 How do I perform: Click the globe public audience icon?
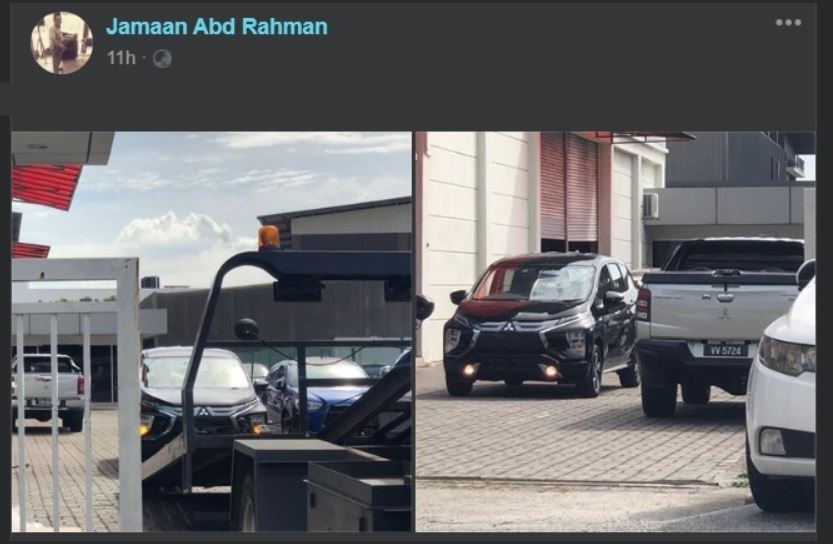pos(162,58)
